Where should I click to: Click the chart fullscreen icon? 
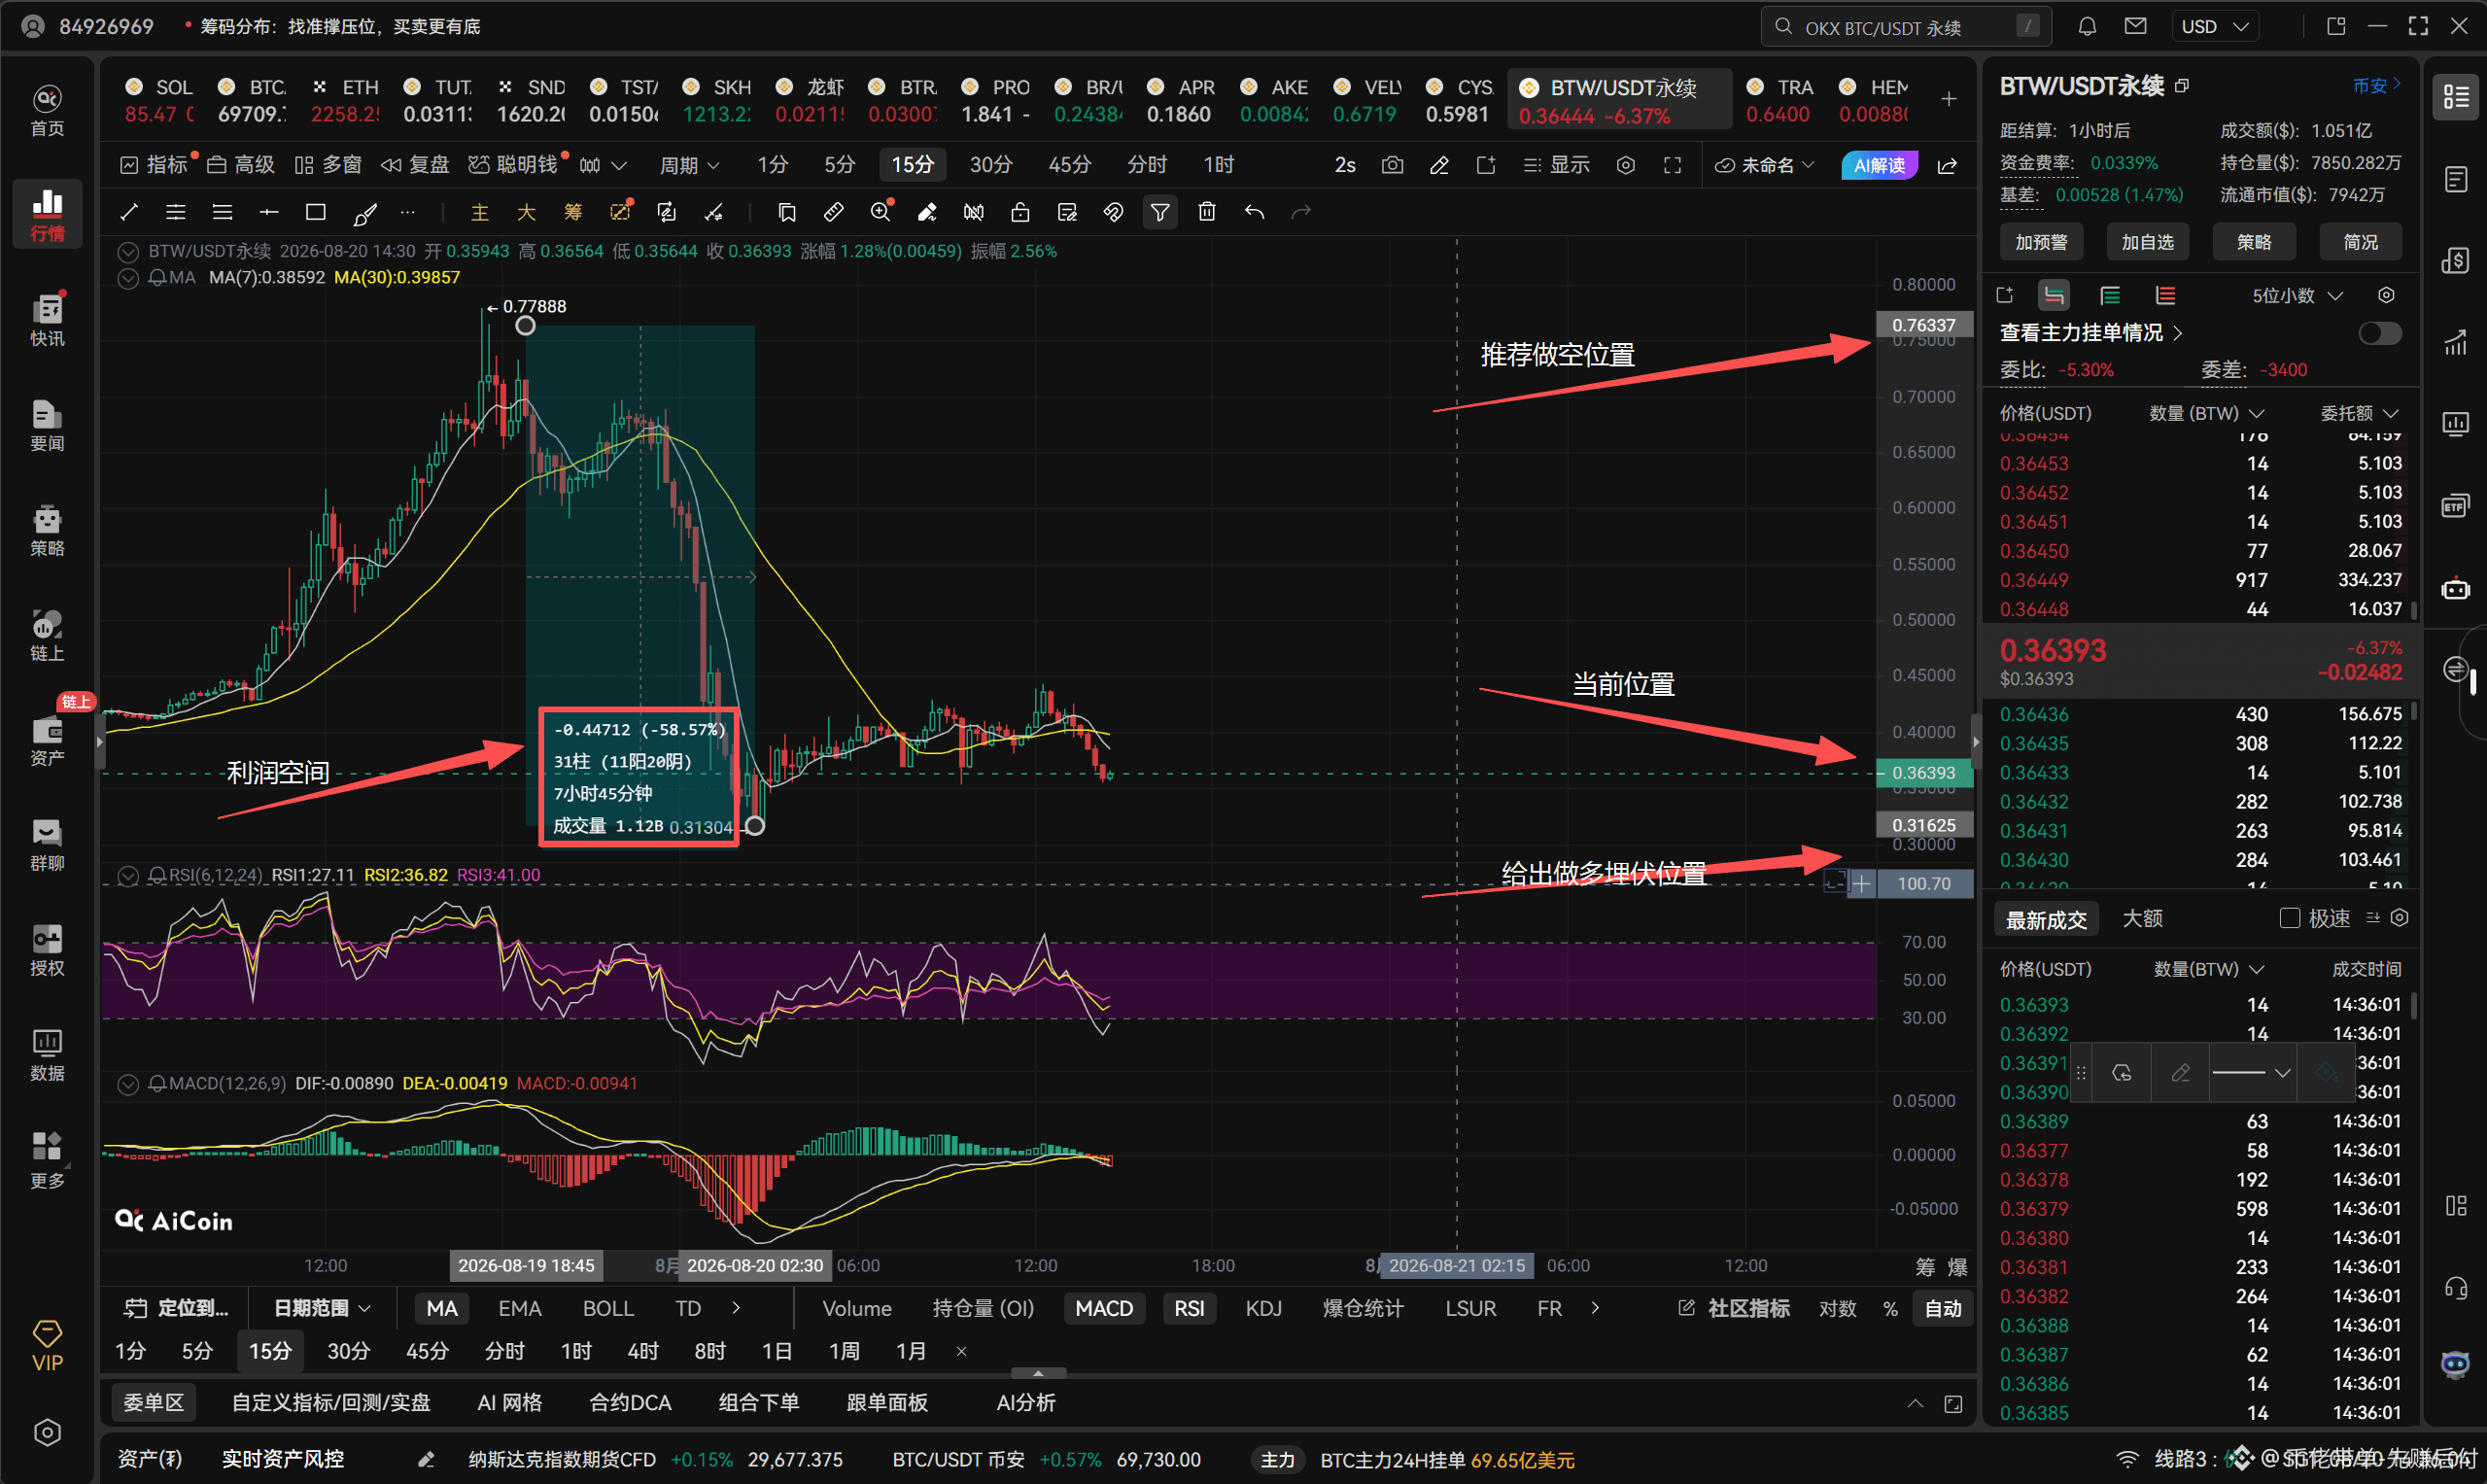point(1672,165)
